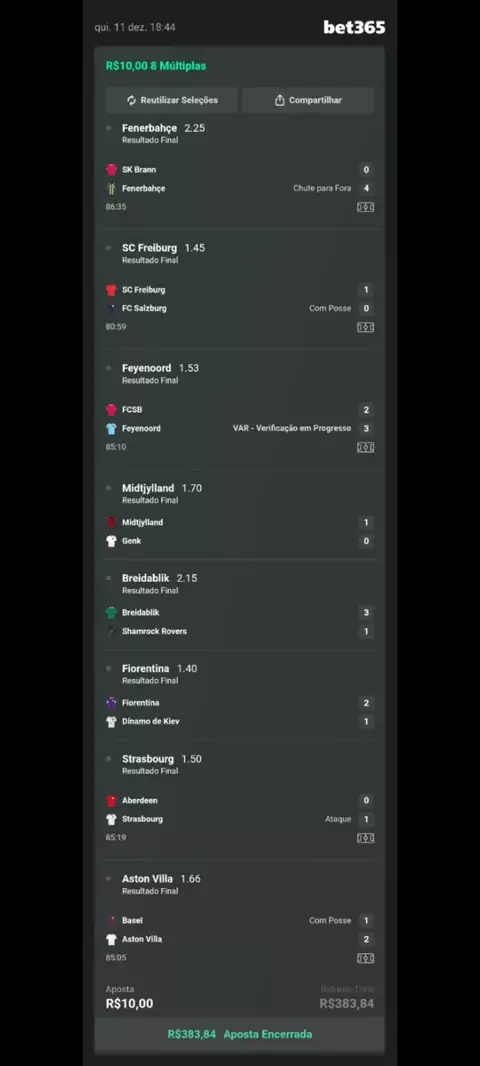This screenshot has width=480, height=1066.
Task: Open pitch icon for SC Freiburg match
Action: 366,328
